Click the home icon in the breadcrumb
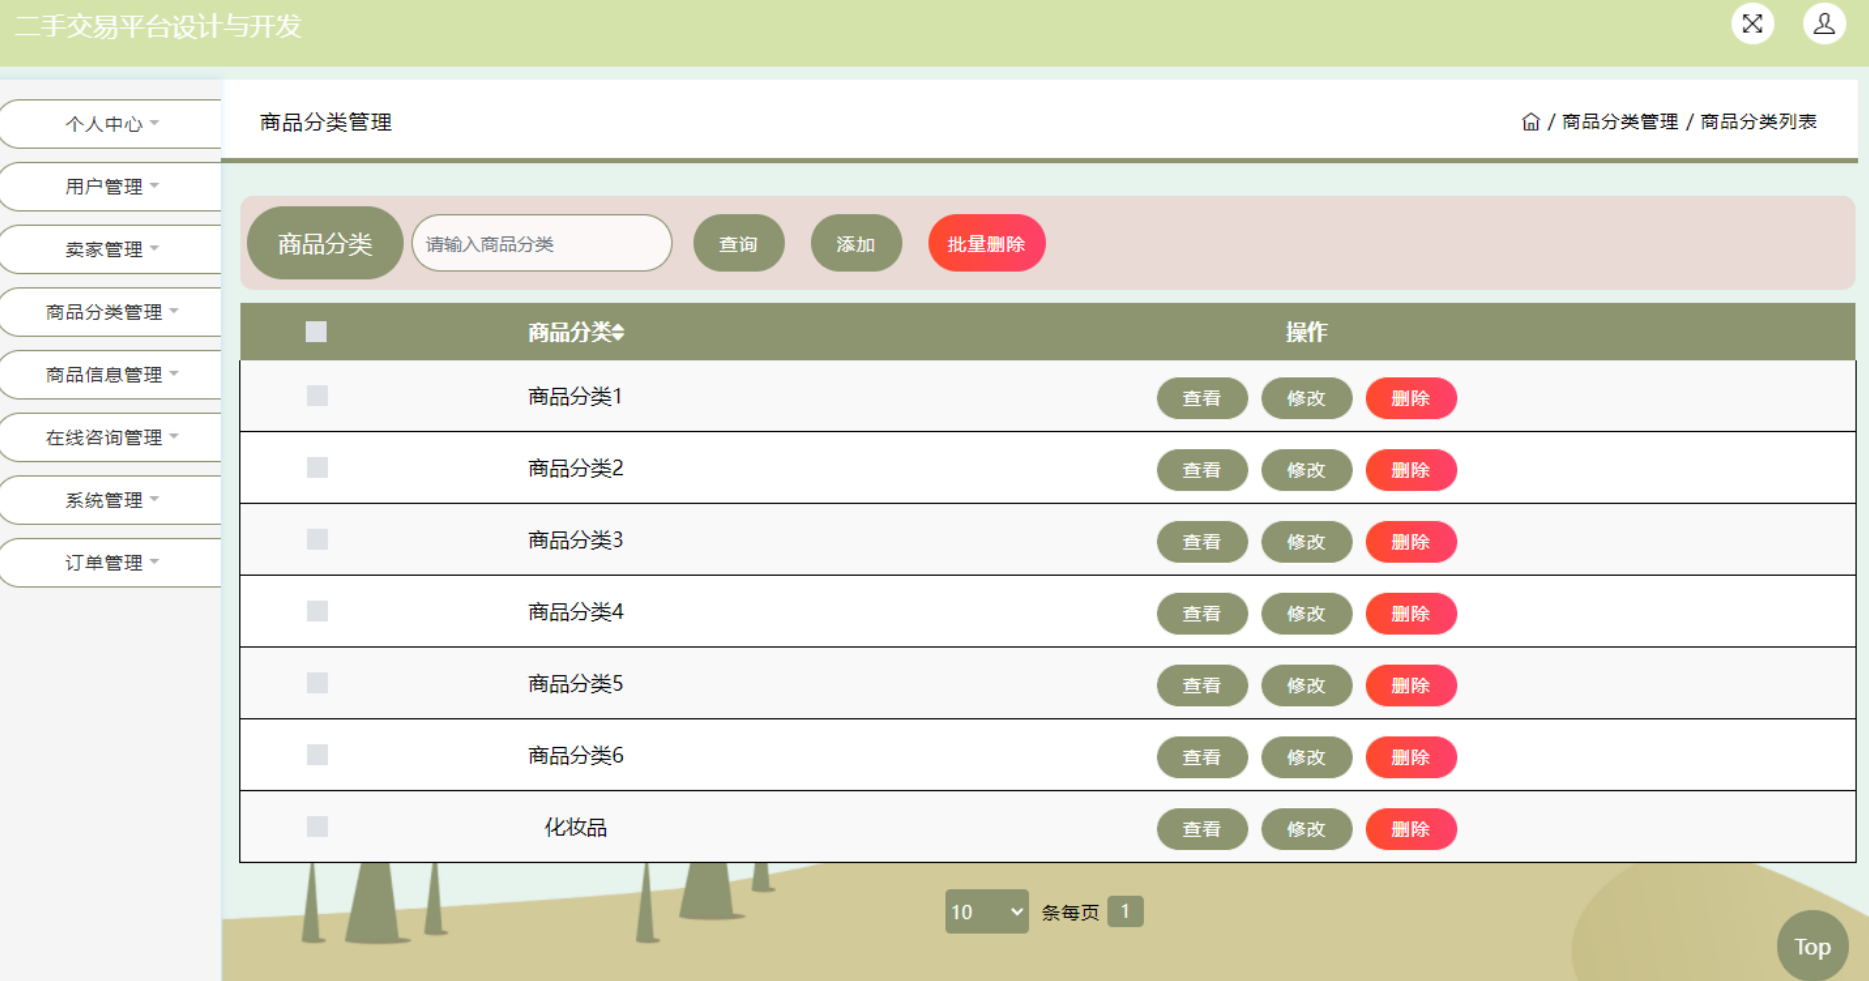Viewport: 1869px width, 981px height. (1530, 122)
